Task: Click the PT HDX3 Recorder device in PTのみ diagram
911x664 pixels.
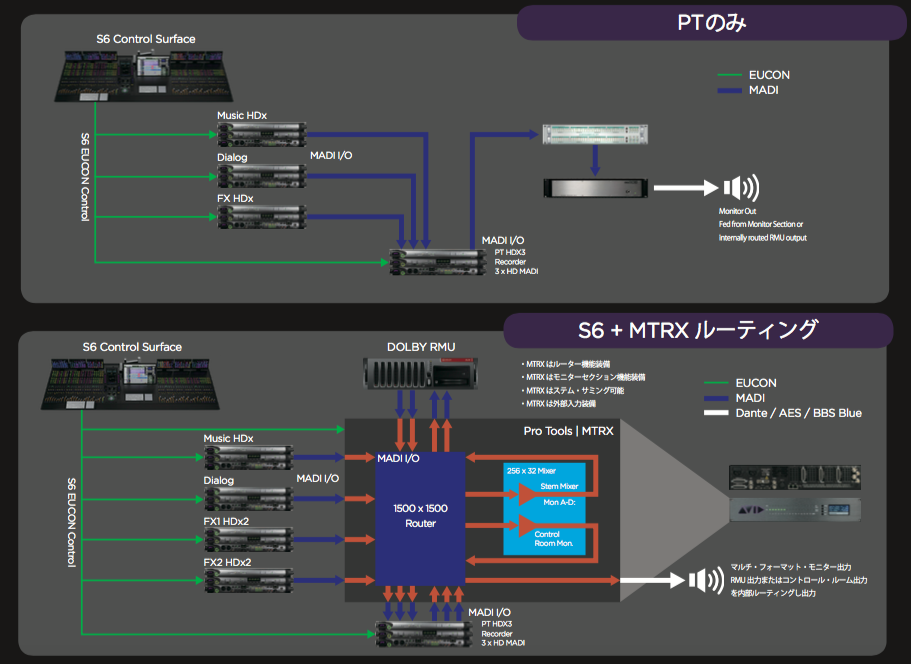Action: coord(437,262)
